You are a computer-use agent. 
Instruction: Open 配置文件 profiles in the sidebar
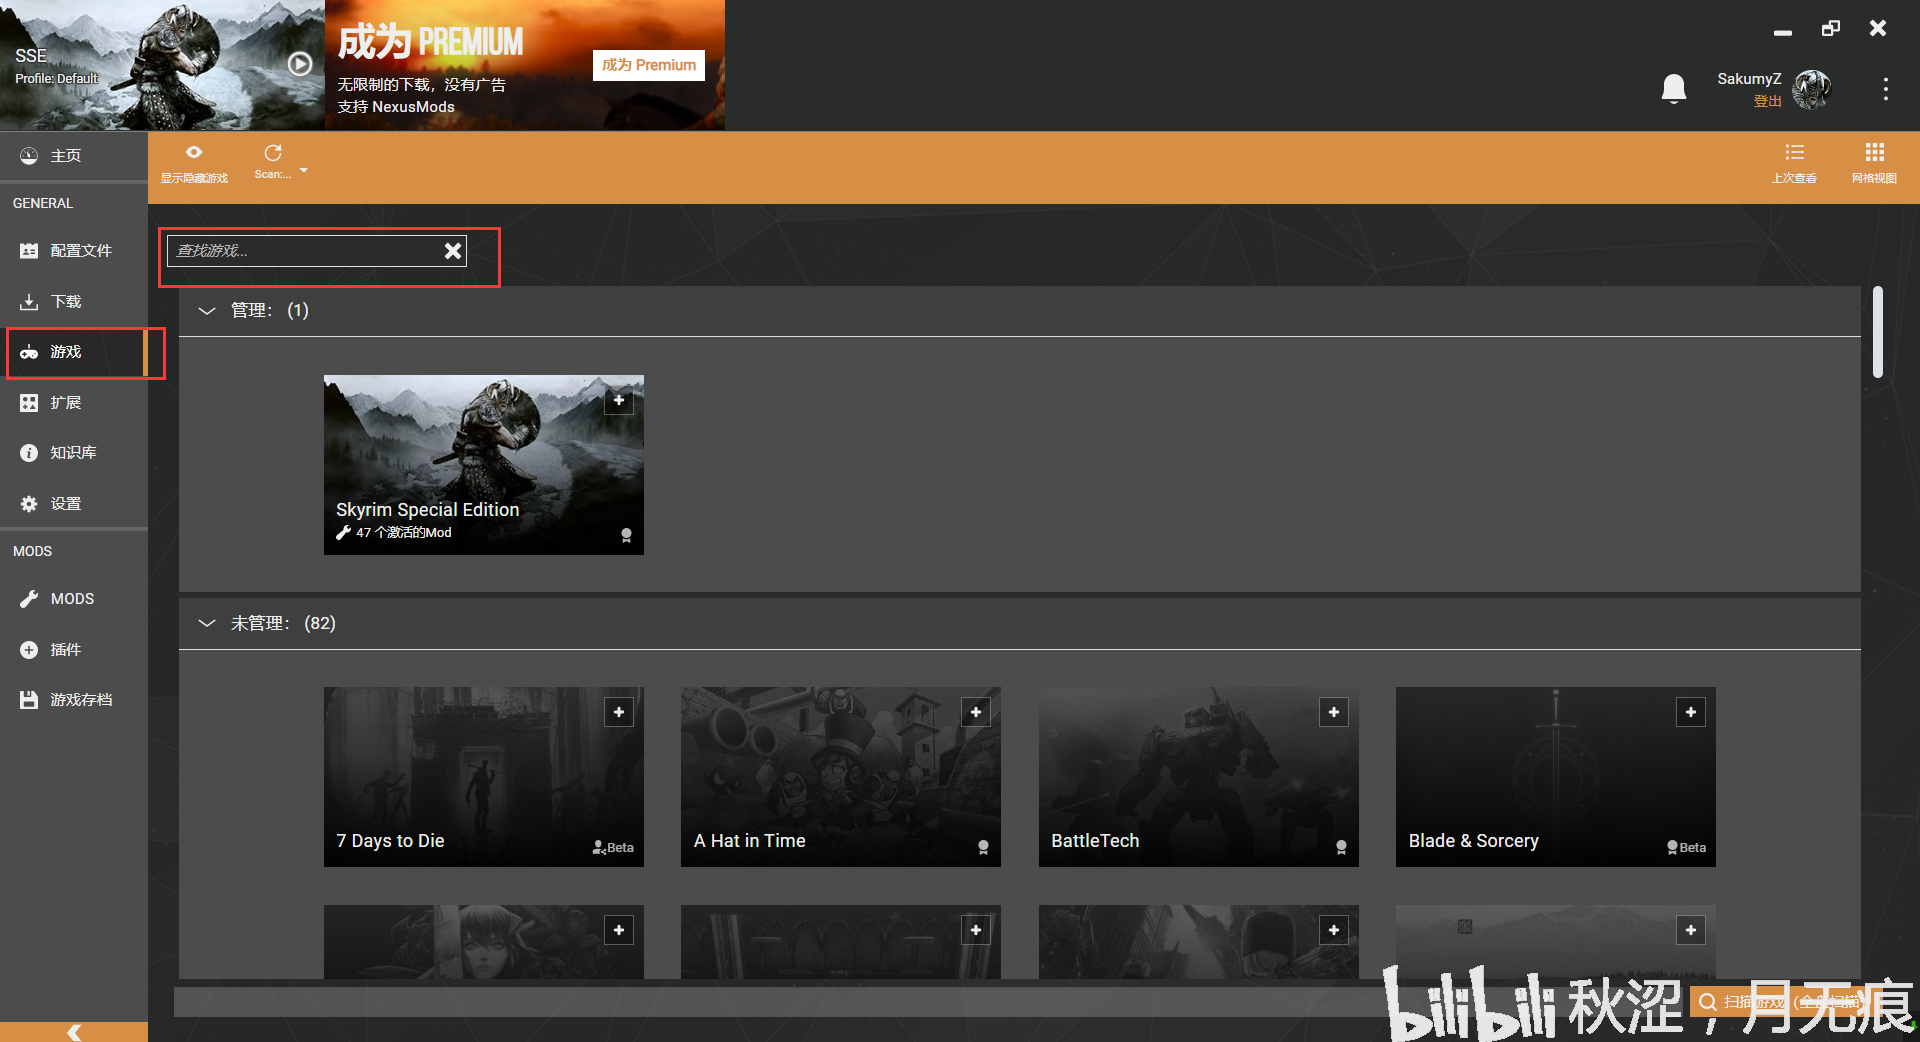(74, 250)
